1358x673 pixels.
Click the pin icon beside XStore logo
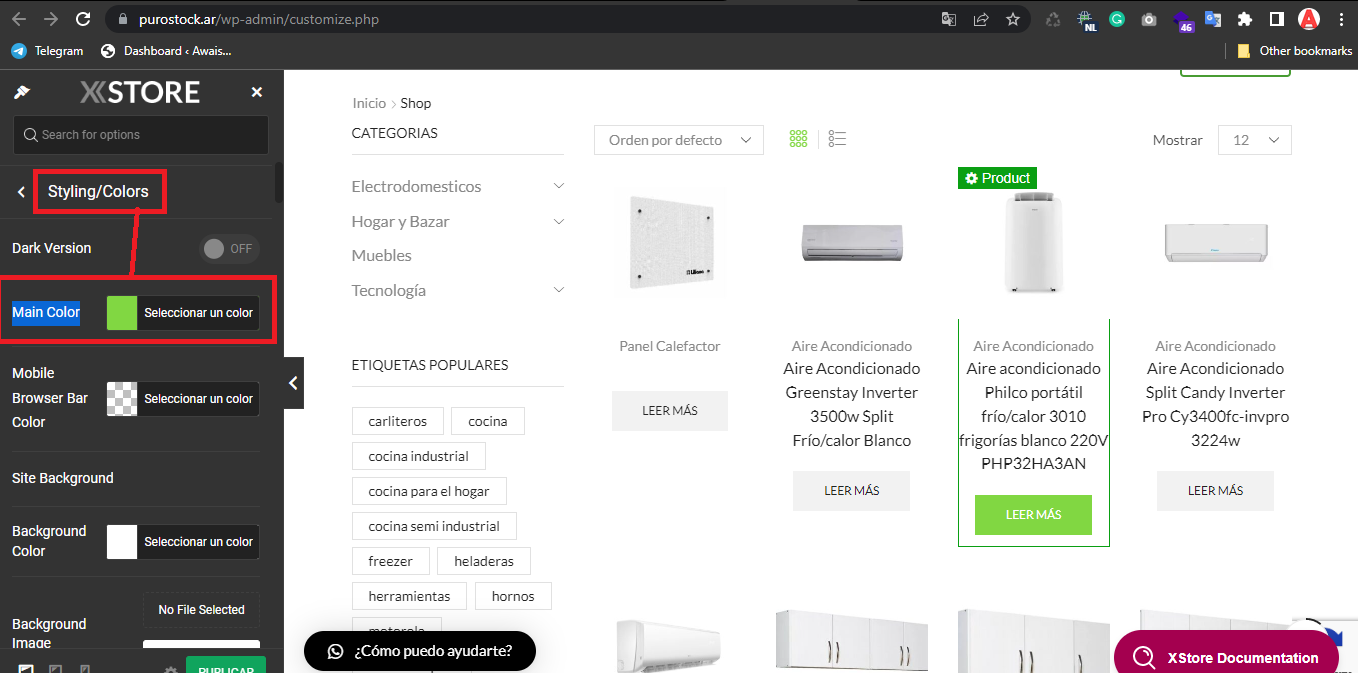coord(21,92)
